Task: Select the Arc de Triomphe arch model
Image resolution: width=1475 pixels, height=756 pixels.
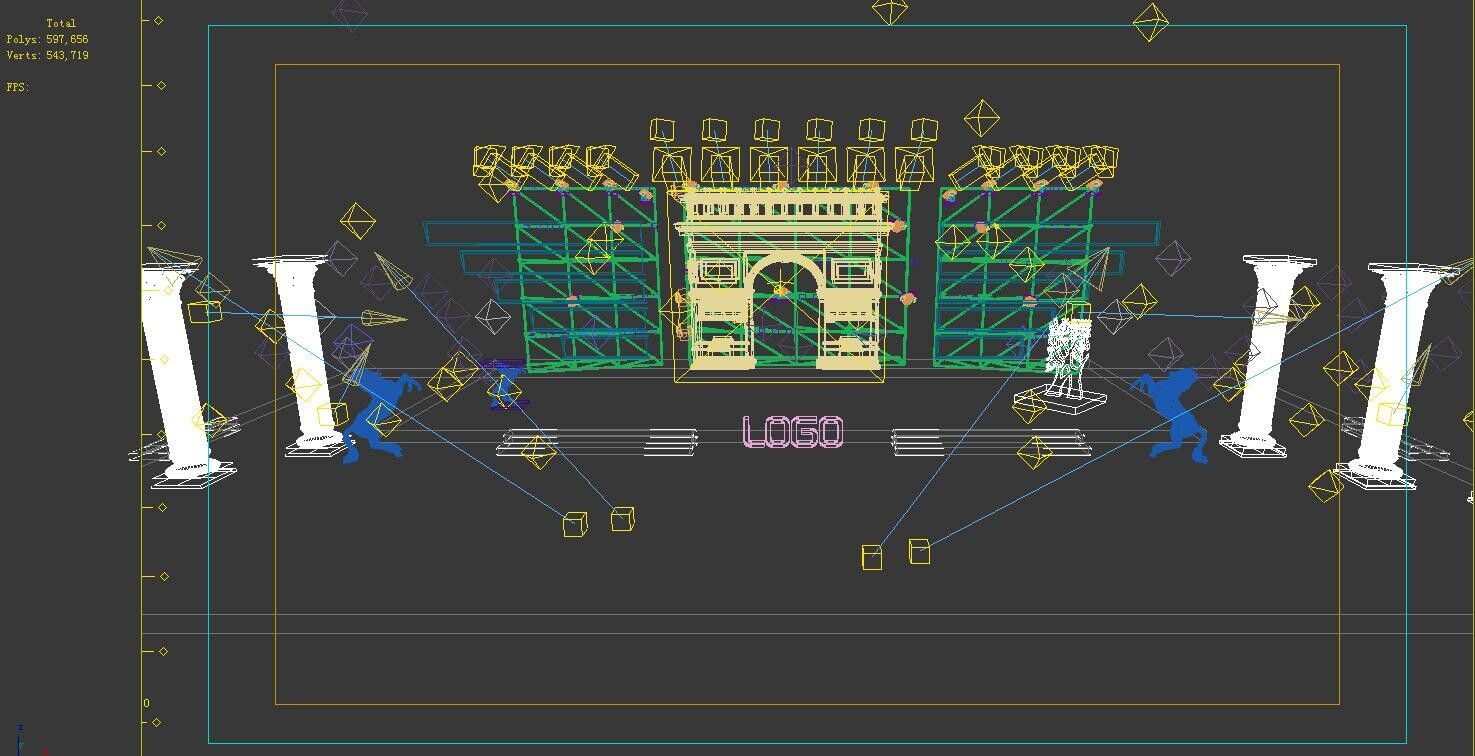Action: pos(783,280)
